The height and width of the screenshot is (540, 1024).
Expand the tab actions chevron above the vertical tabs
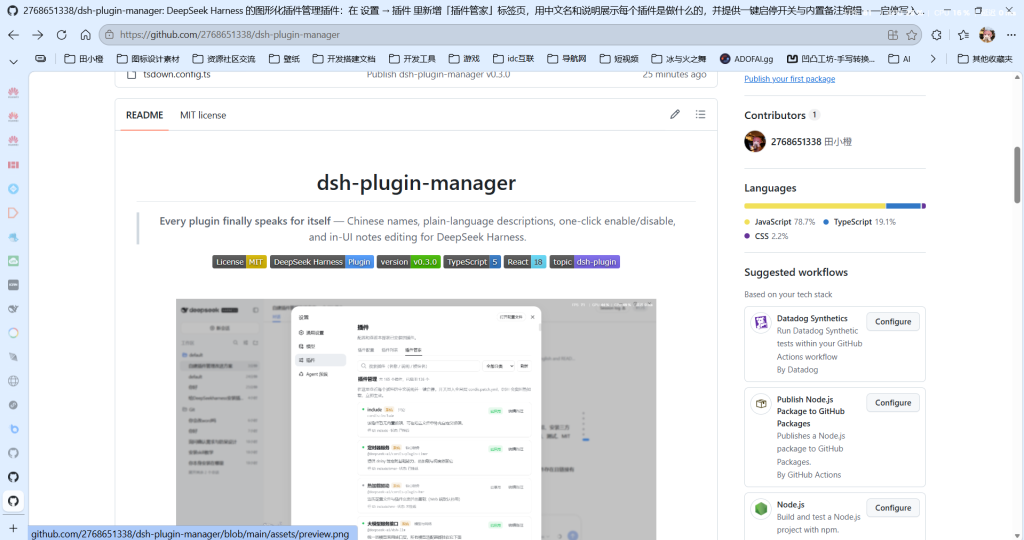[x=13, y=61]
